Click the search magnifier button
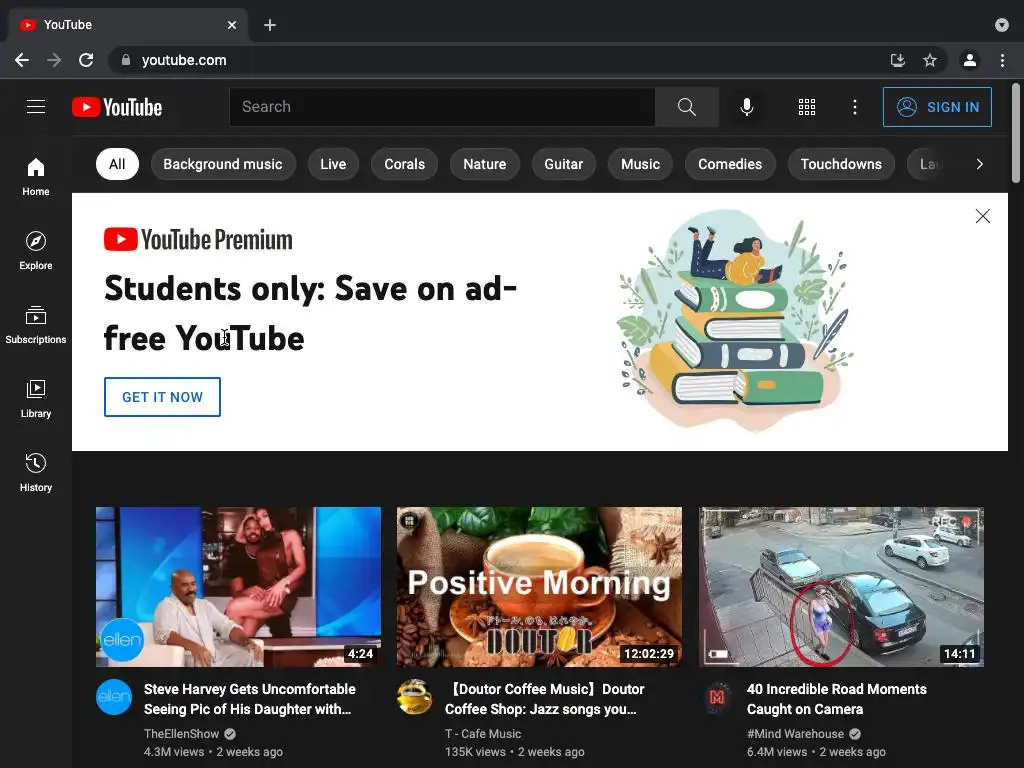Screen dimensions: 1024x768 (686, 106)
